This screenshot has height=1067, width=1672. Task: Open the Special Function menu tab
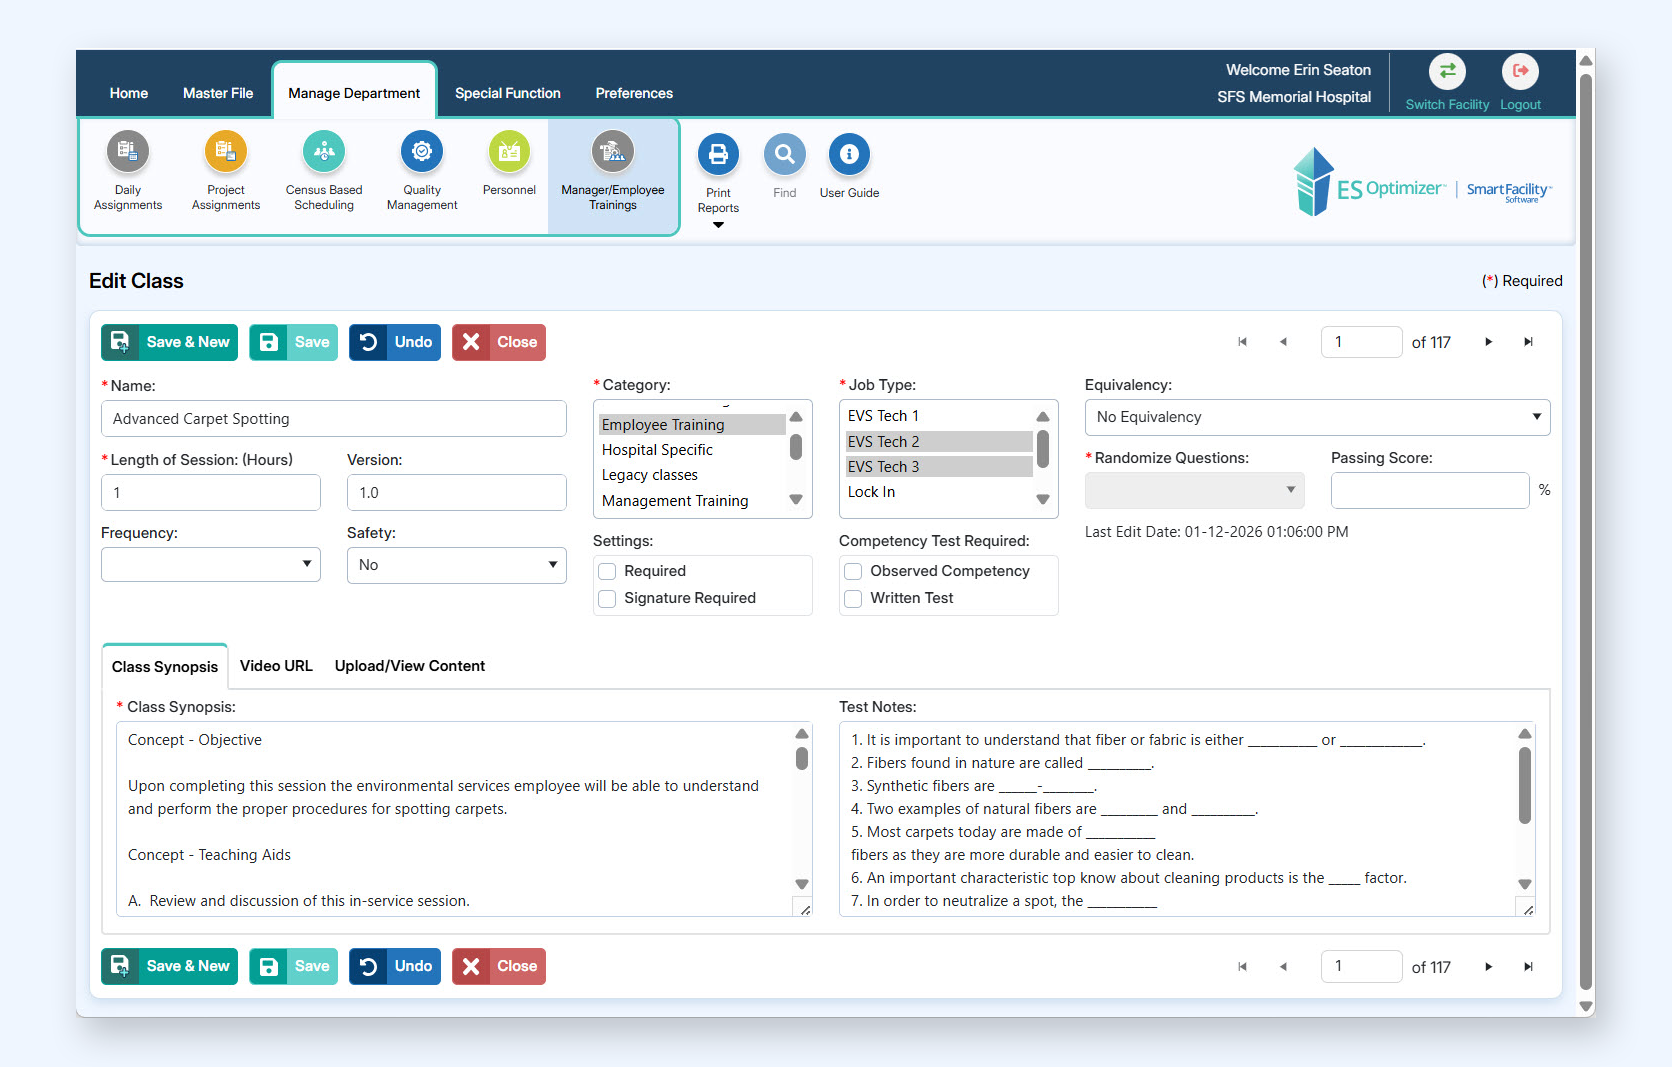507,93
